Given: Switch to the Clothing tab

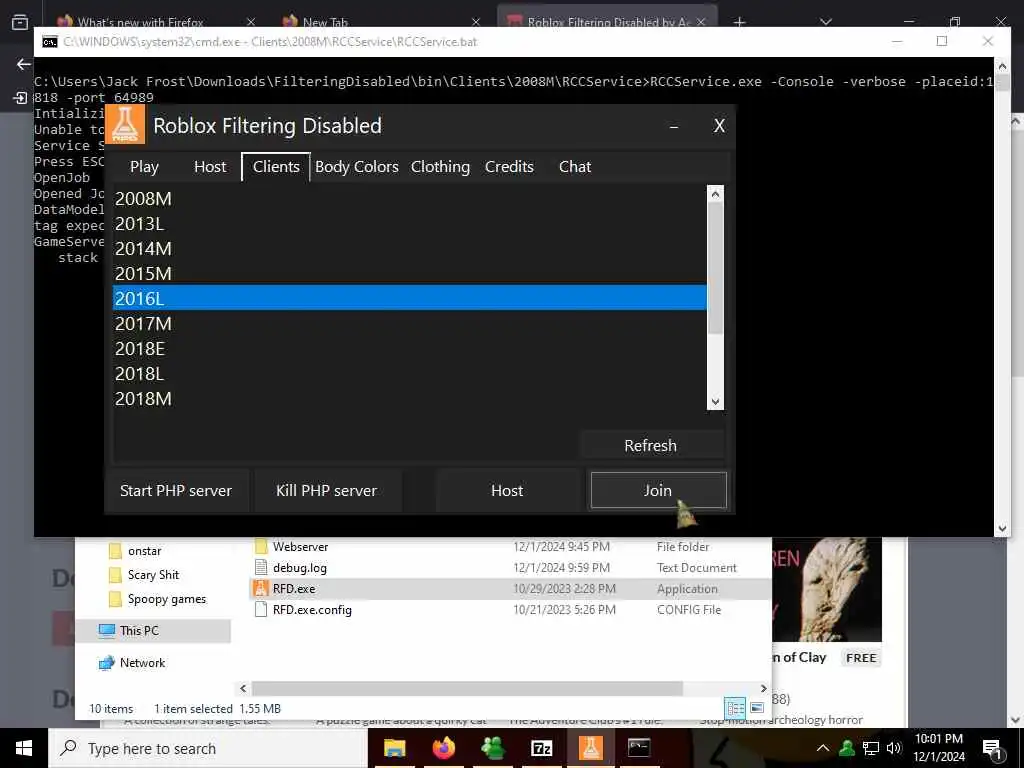Looking at the screenshot, I should click(x=440, y=167).
